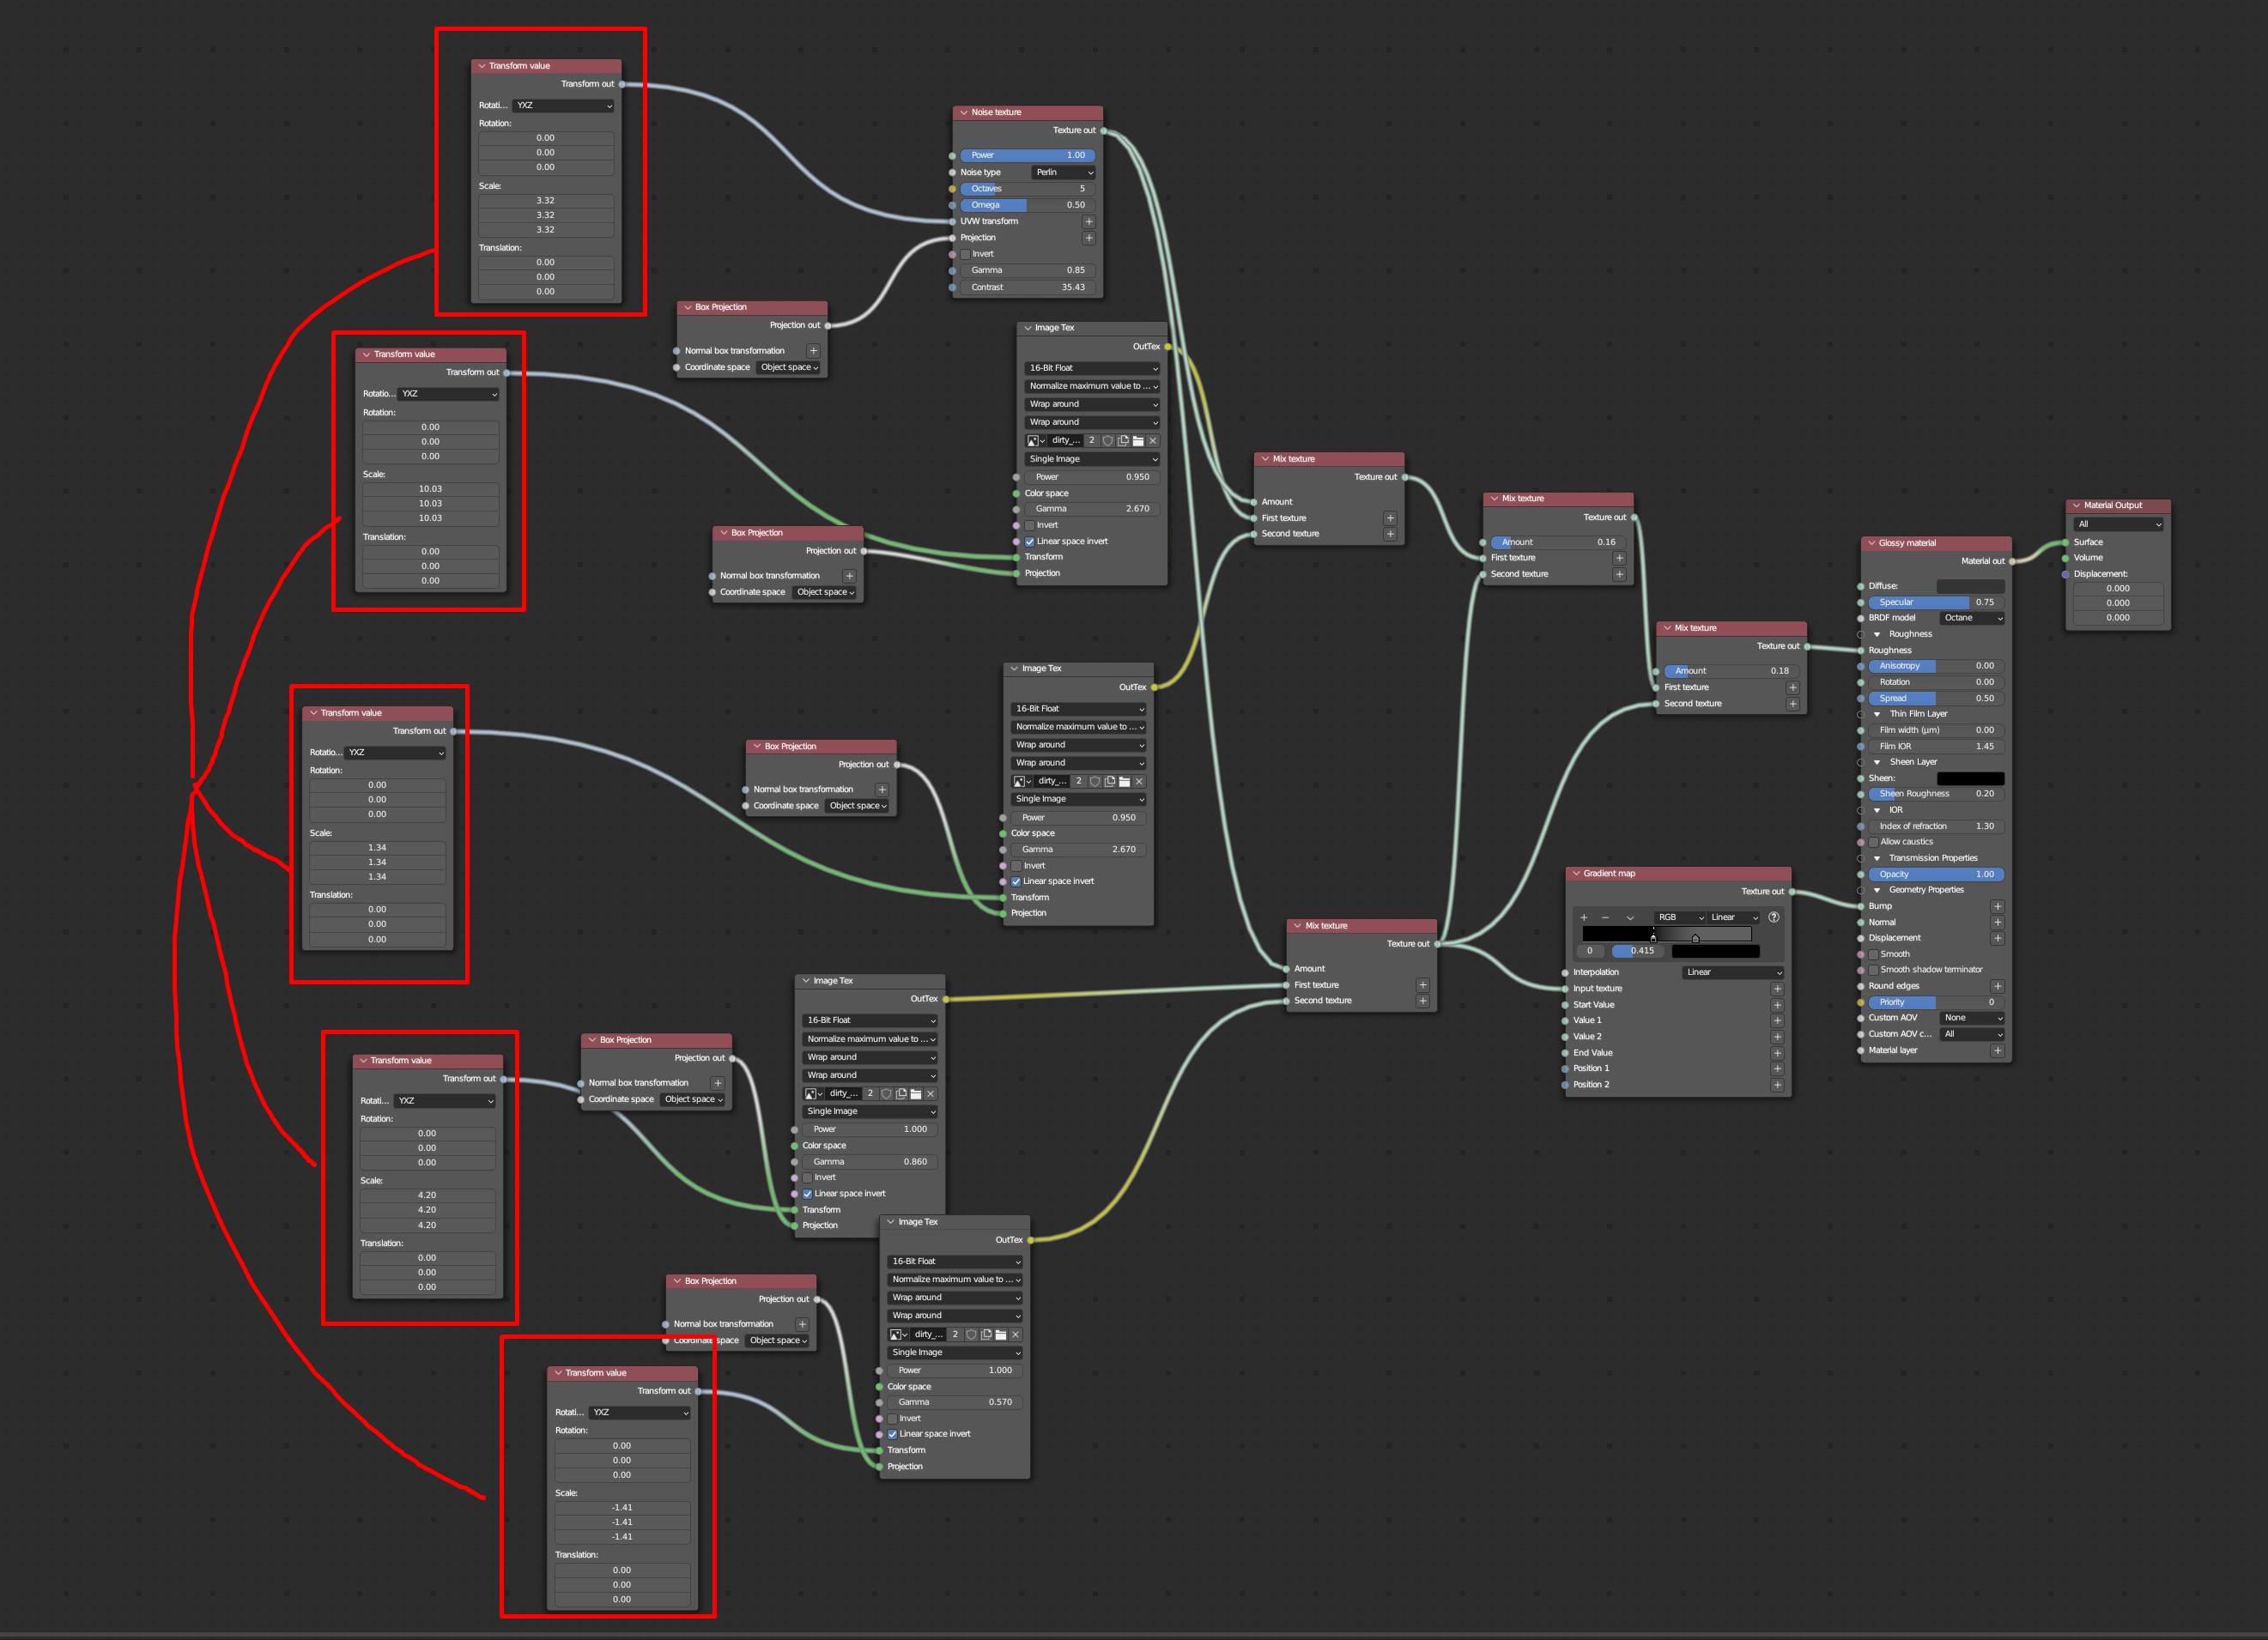The image size is (2268, 1640).
Task: Click the Diffuse color swatch in Glossy material
Action: click(1970, 587)
